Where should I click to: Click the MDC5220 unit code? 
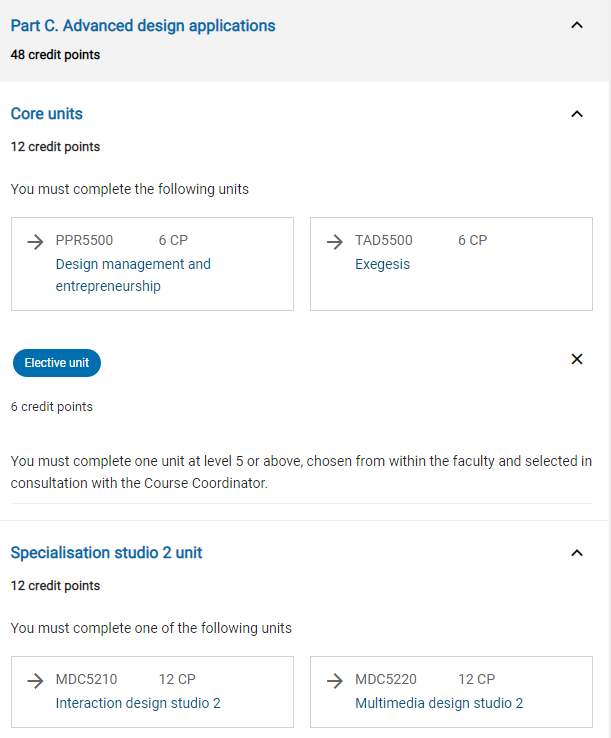click(386, 679)
